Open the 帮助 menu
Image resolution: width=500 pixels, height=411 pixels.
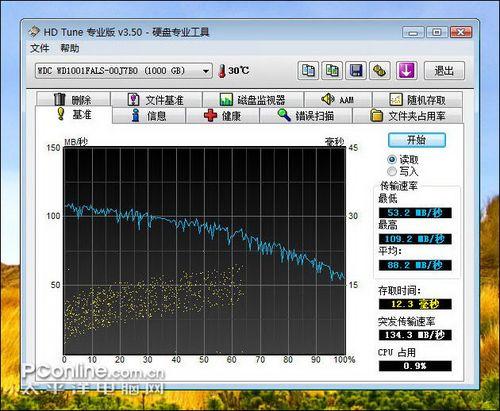tap(70, 48)
